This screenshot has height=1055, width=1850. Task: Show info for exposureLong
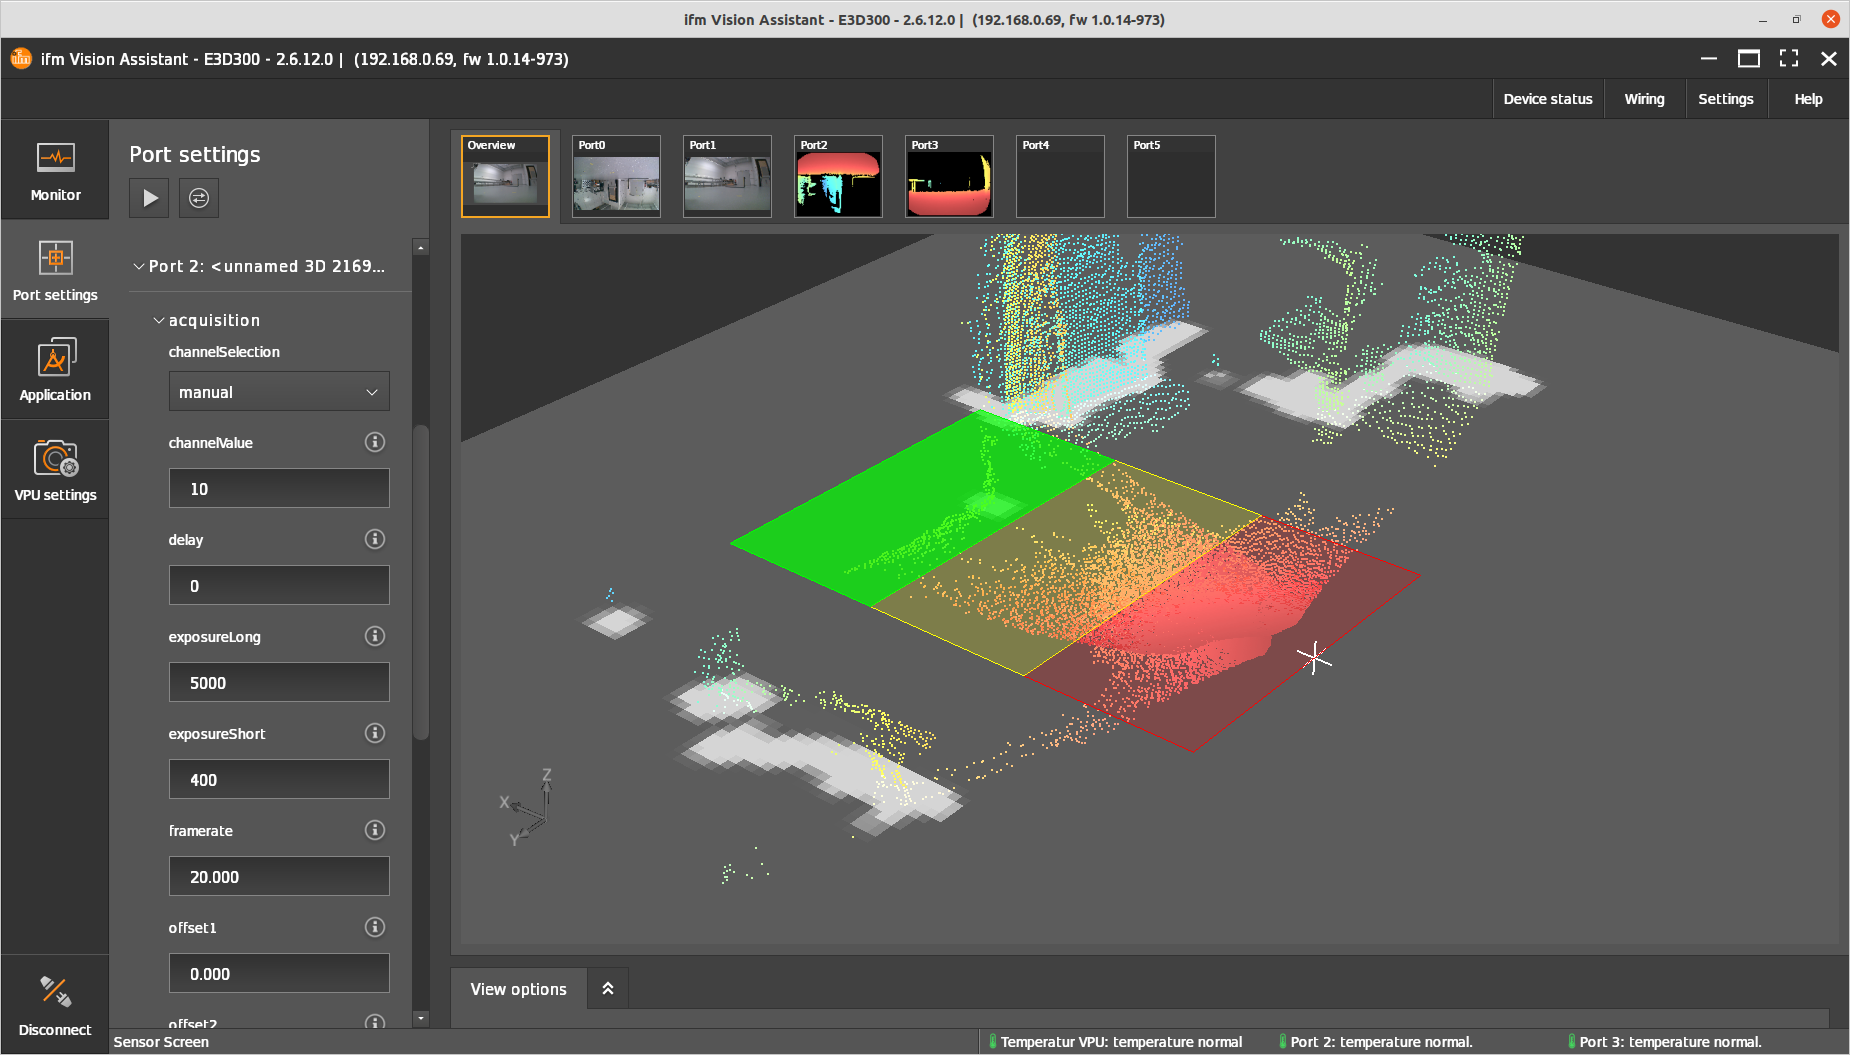pyautogui.click(x=375, y=636)
